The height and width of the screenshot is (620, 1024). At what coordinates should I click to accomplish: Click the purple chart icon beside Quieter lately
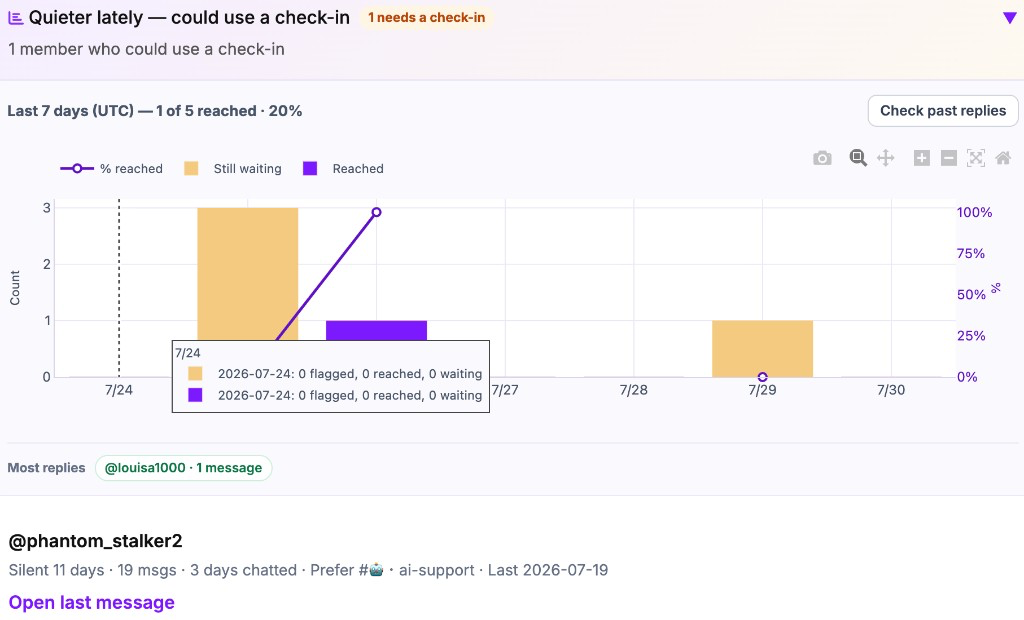point(15,18)
